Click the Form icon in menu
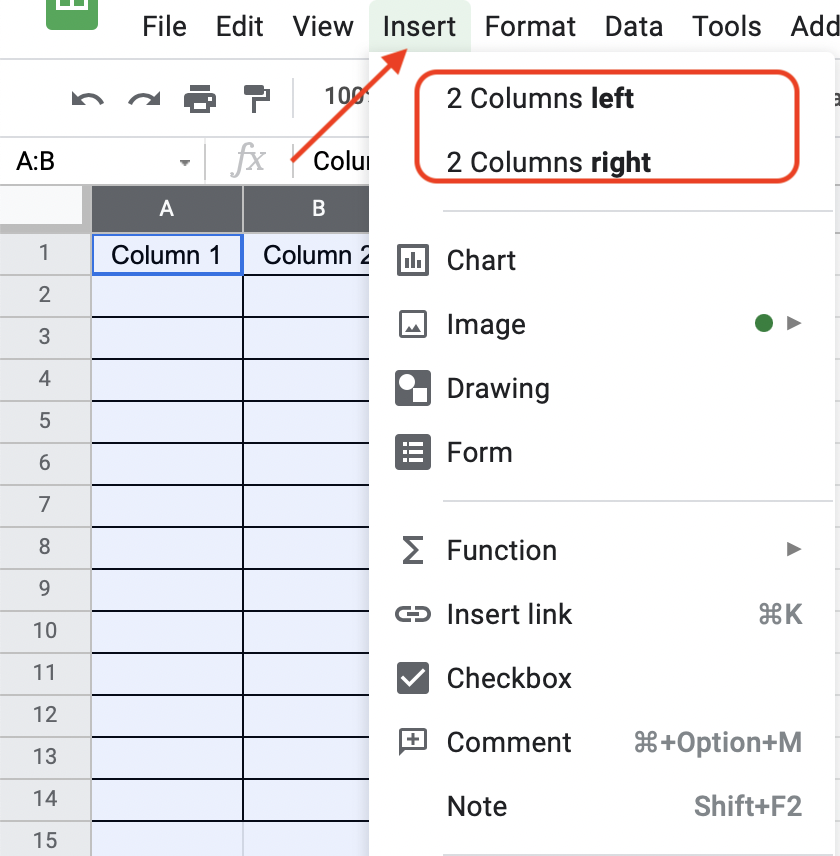 [x=413, y=452]
